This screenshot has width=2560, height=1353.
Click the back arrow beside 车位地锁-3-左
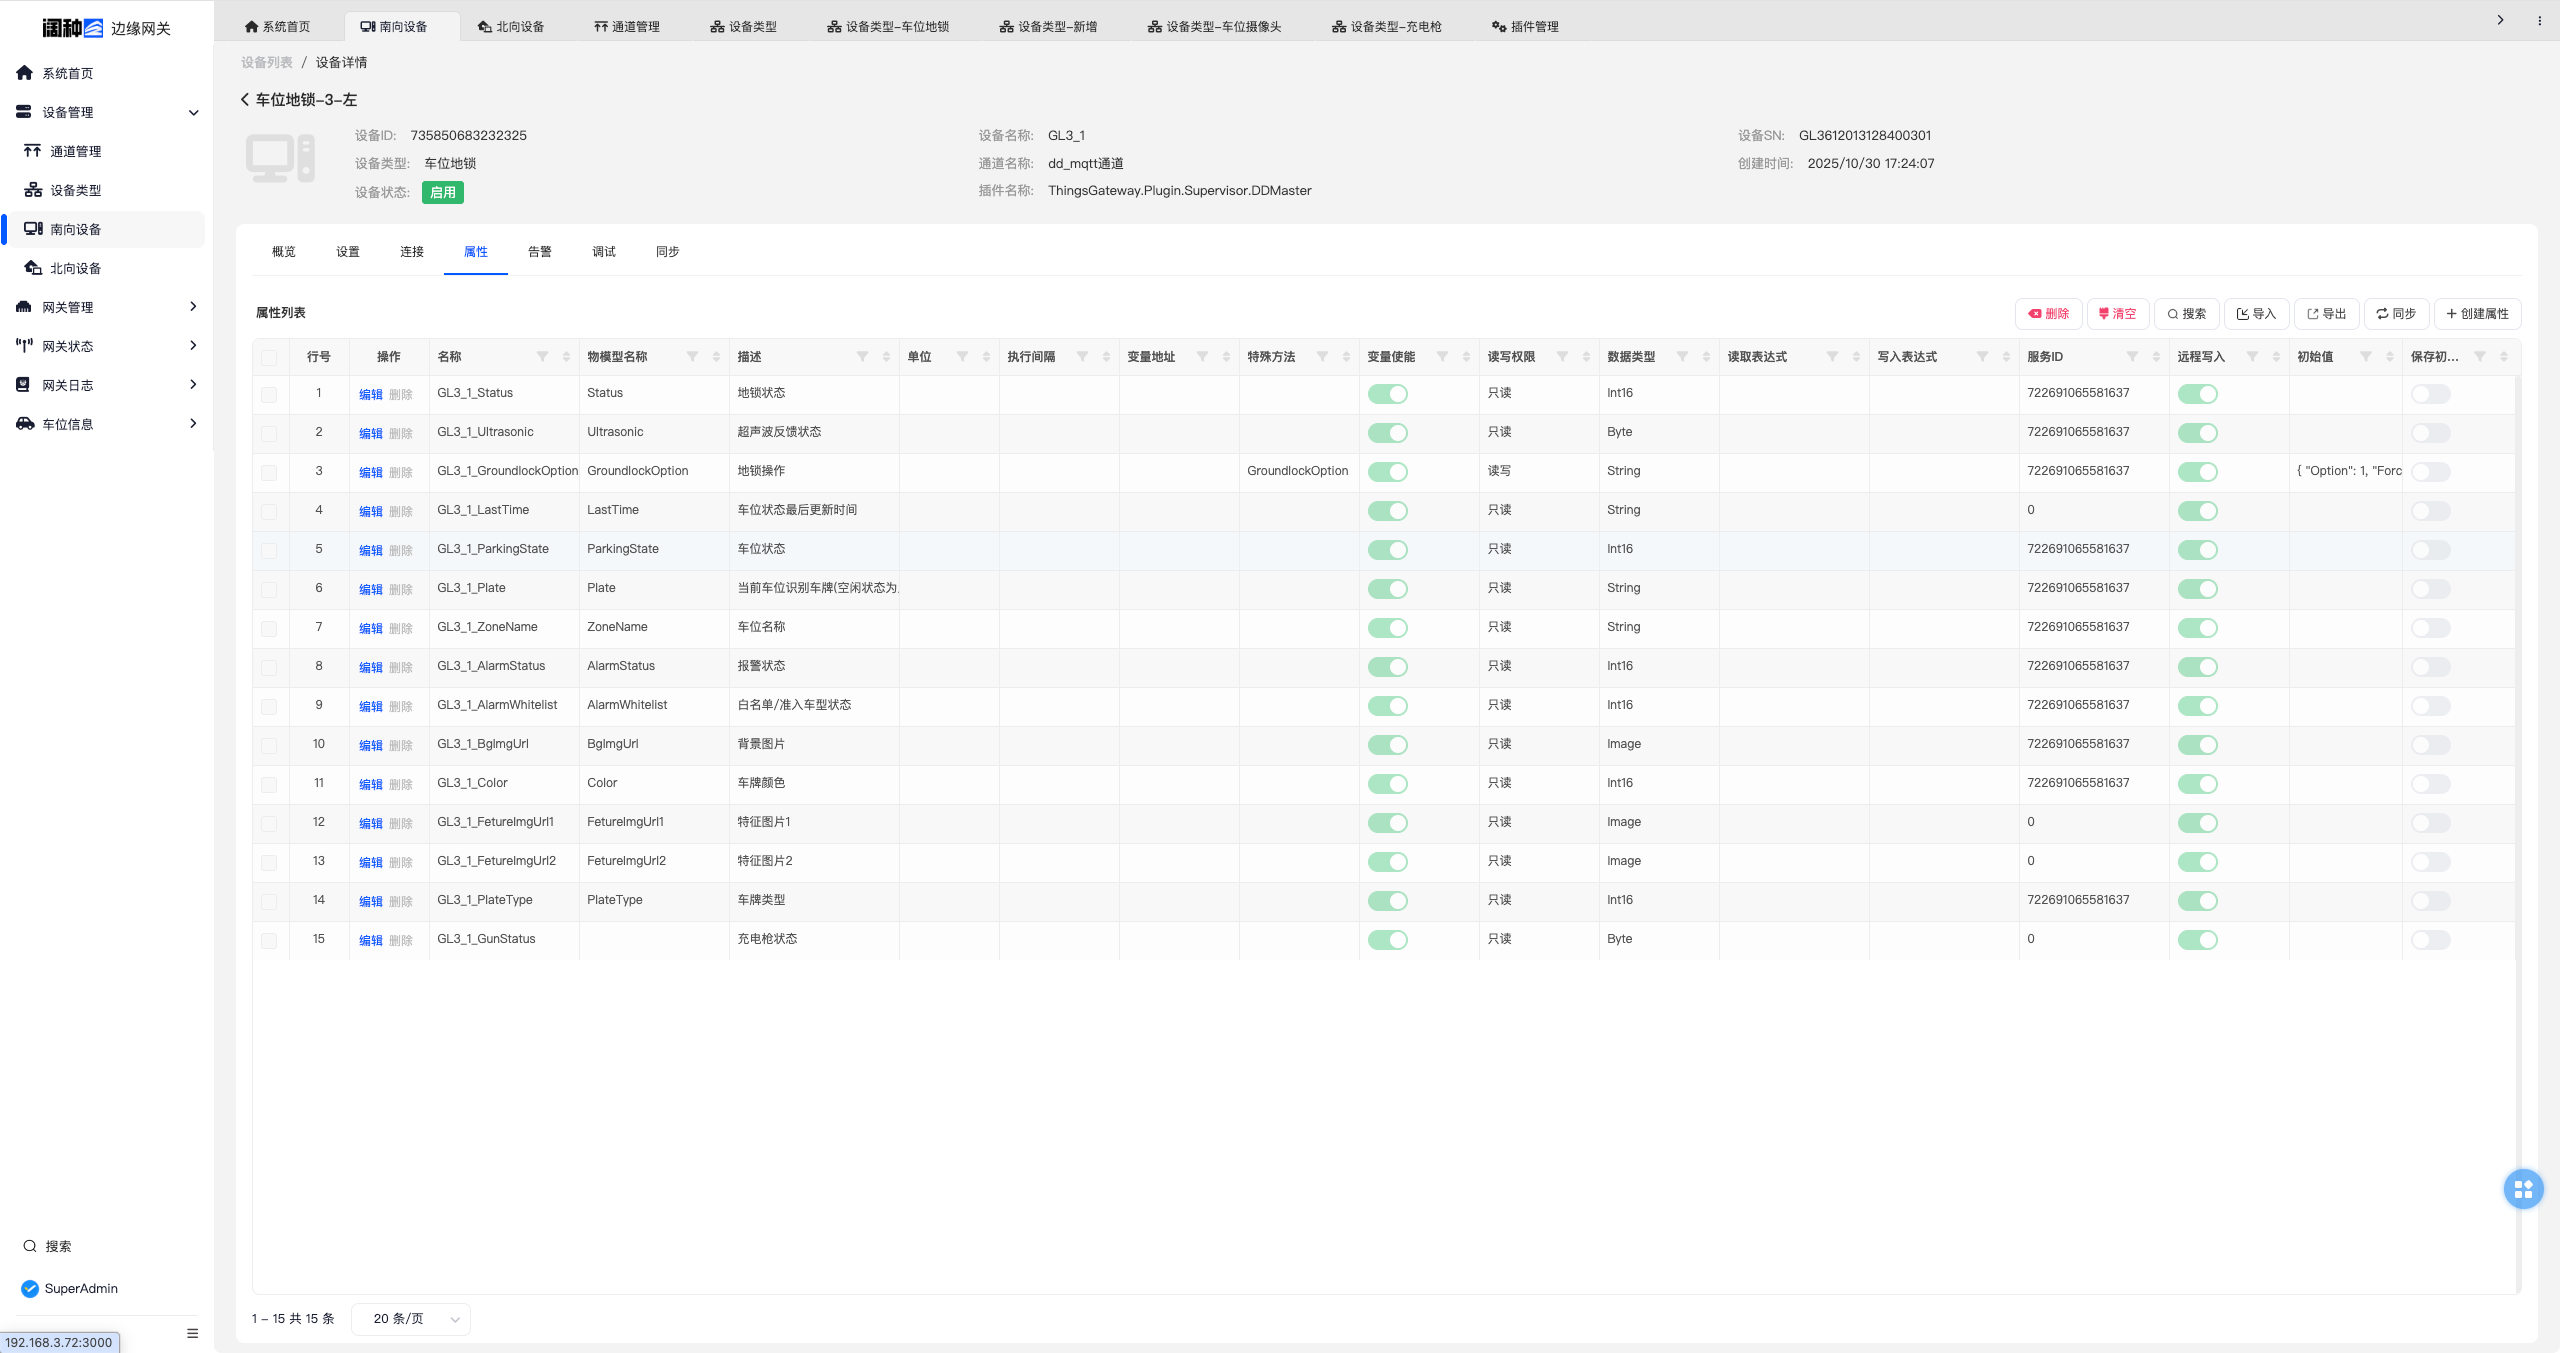pyautogui.click(x=245, y=99)
